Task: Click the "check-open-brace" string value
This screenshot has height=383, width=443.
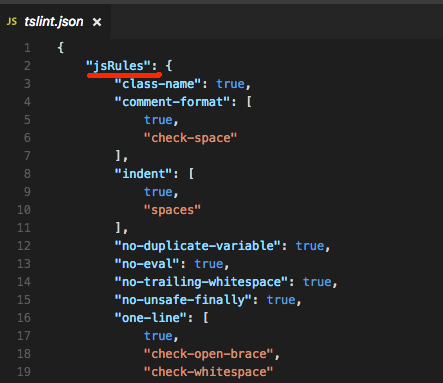Action: 208,354
